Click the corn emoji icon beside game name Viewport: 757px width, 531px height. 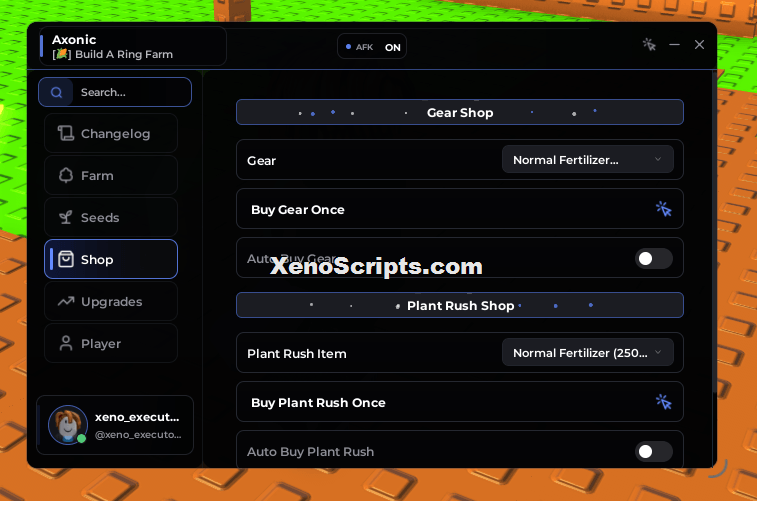62,54
